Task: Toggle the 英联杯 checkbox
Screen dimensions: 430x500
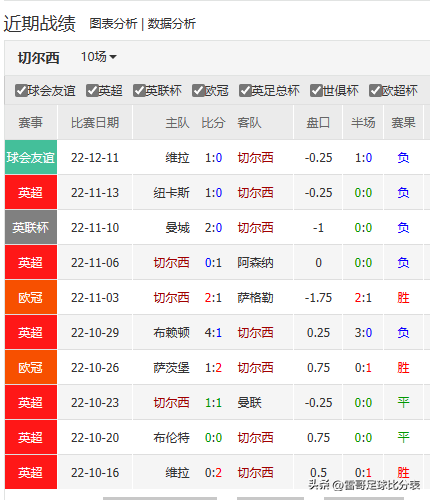Action: 139,90
